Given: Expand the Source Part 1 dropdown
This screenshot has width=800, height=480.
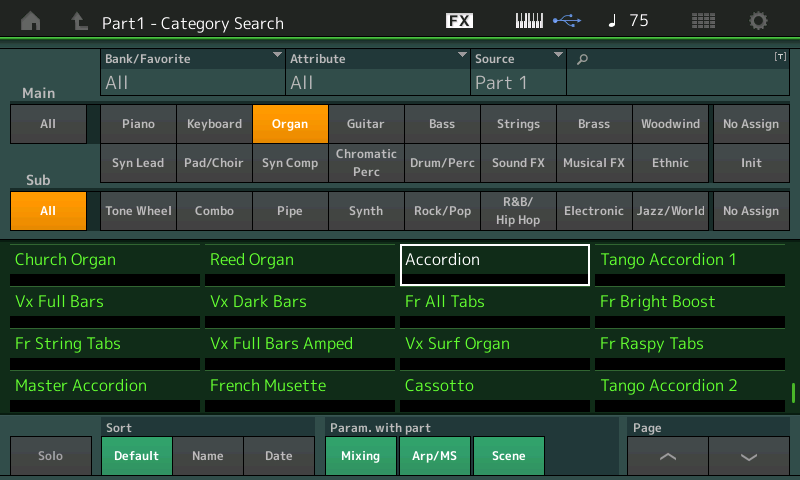Looking at the screenshot, I should click(x=518, y=72).
